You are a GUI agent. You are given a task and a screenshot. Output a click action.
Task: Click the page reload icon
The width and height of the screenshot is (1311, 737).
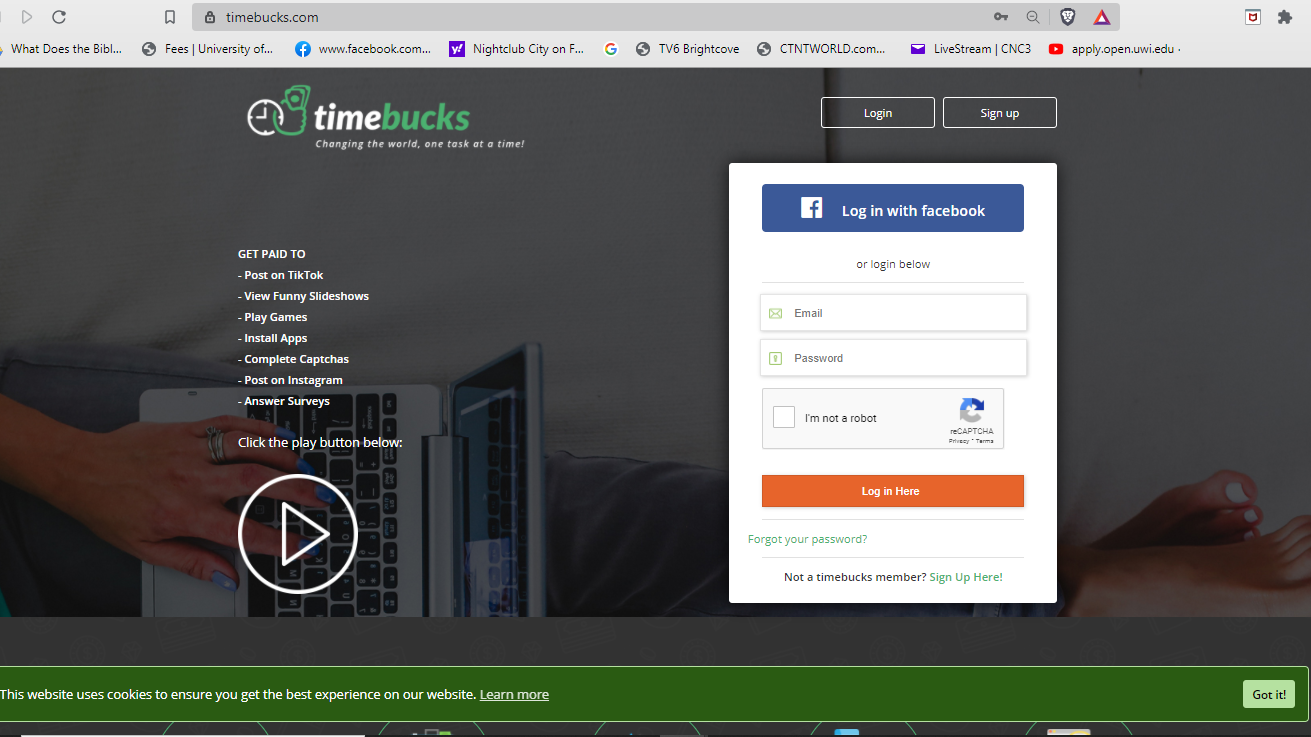click(59, 16)
